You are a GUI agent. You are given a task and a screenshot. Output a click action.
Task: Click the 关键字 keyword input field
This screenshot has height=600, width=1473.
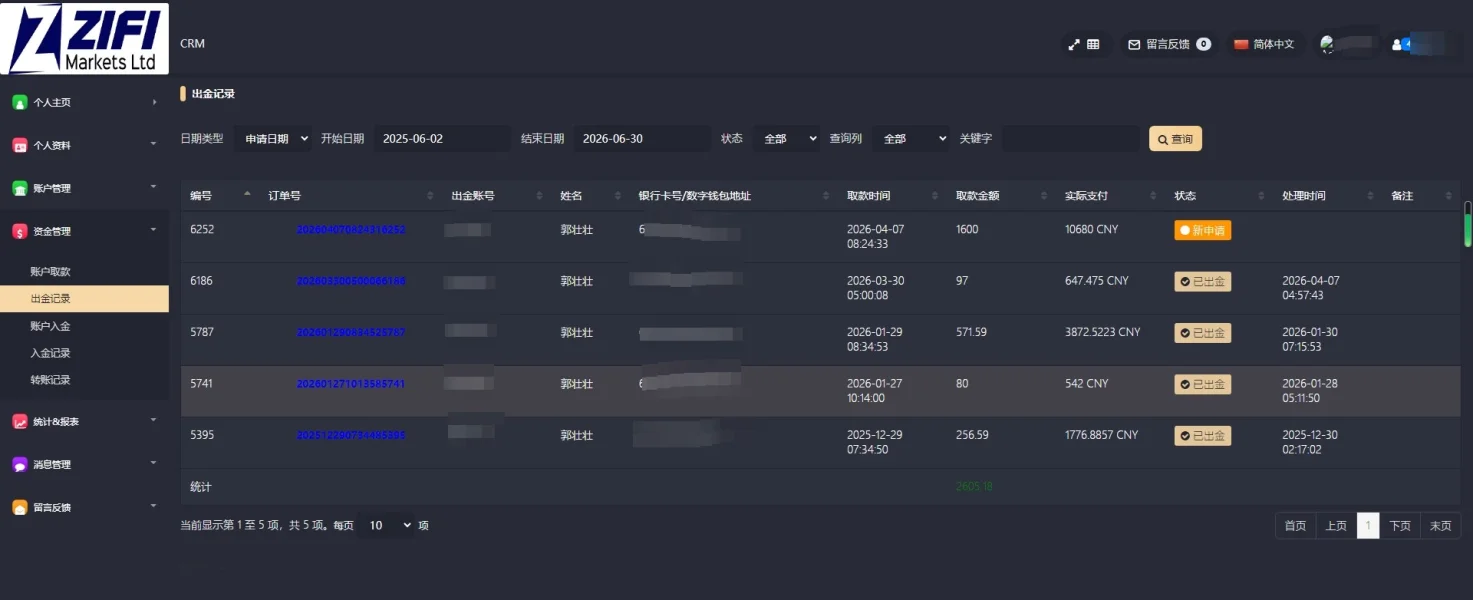click(x=1070, y=139)
